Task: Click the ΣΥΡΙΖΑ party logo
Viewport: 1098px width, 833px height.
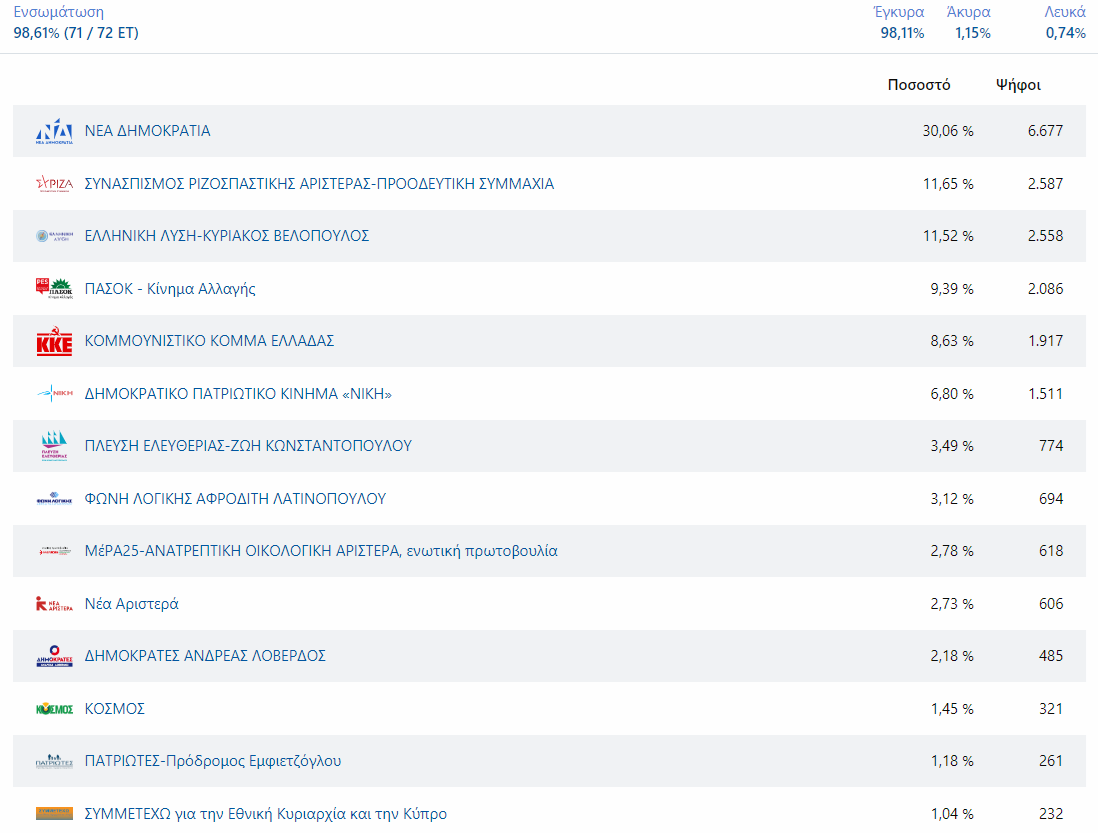Action: [x=55, y=183]
